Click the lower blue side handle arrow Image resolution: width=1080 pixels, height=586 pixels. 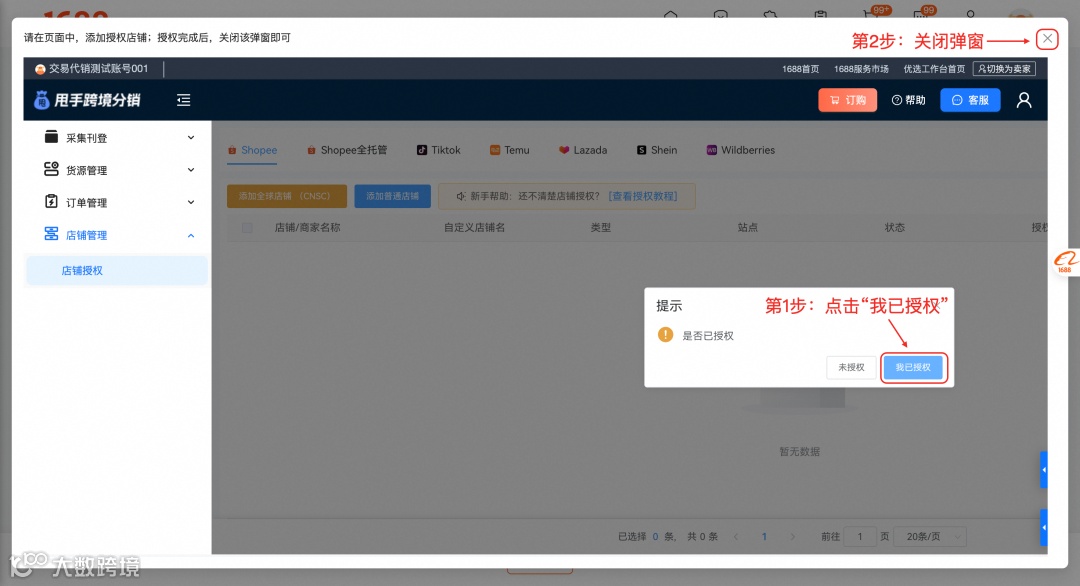(1043, 527)
